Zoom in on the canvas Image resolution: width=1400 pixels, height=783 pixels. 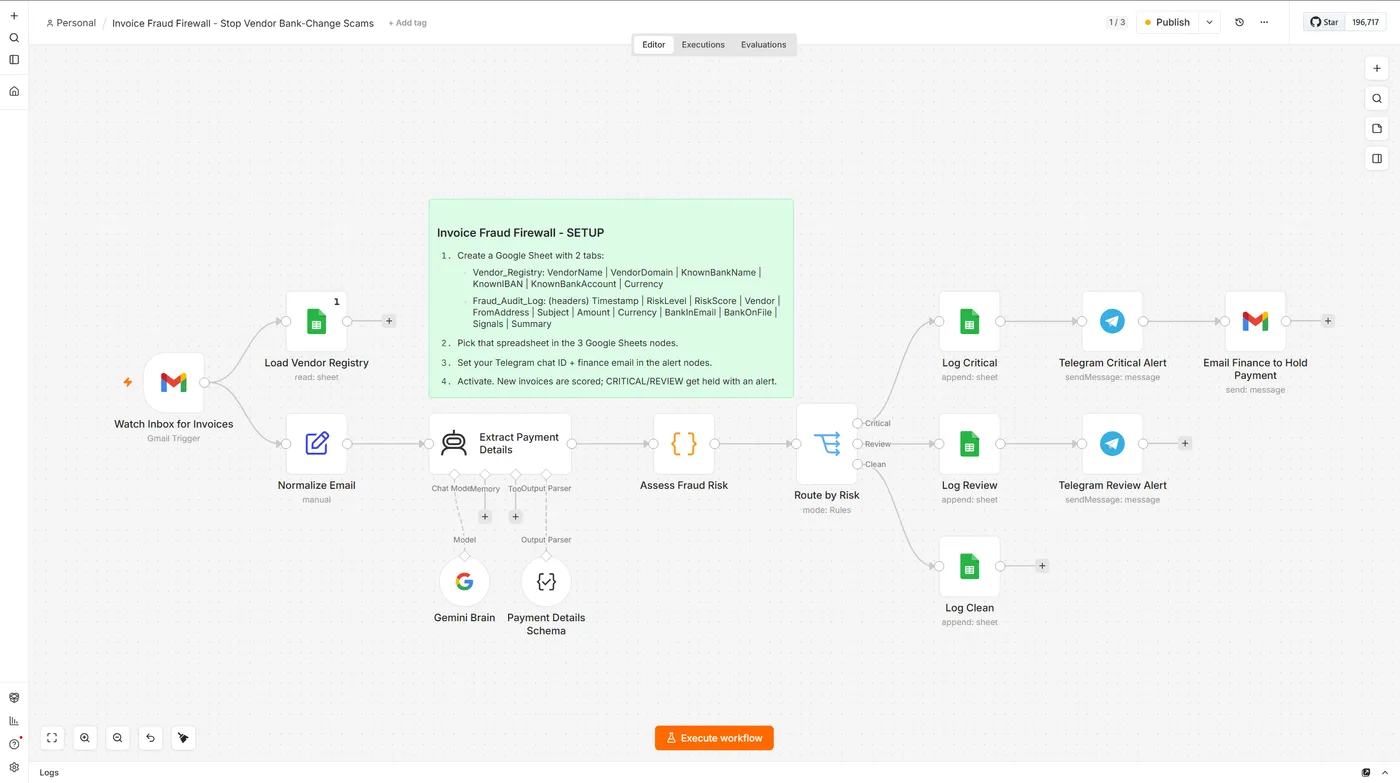pos(85,738)
